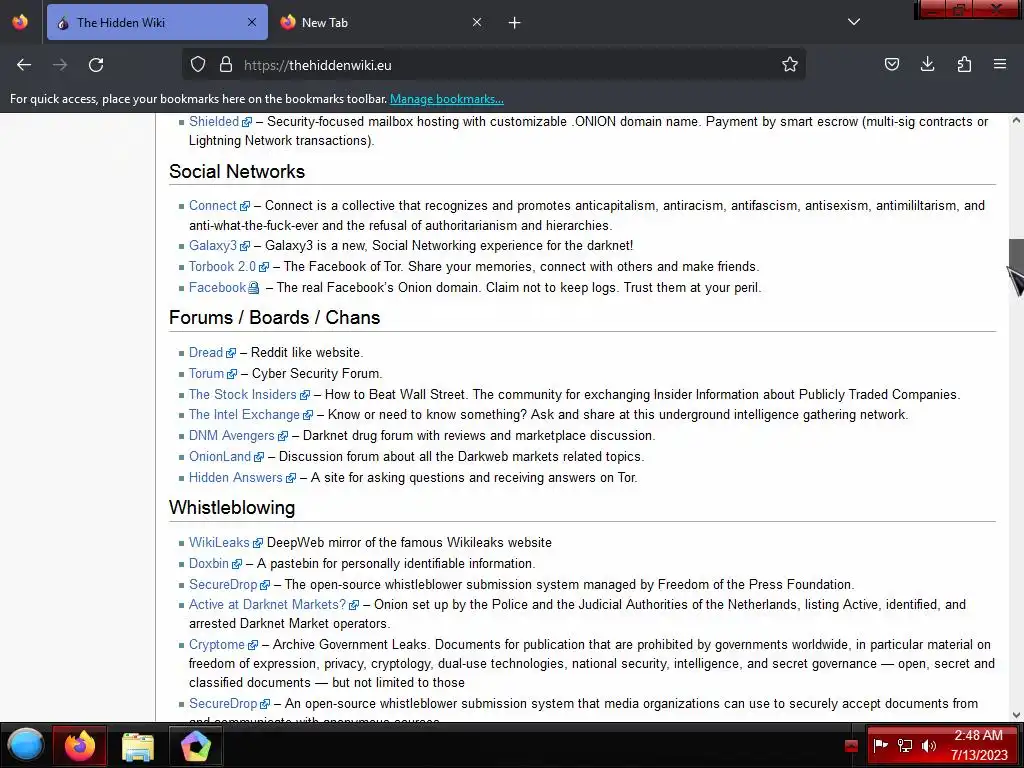1024x768 pixels.
Task: Go back to the previous page
Action: click(24, 65)
